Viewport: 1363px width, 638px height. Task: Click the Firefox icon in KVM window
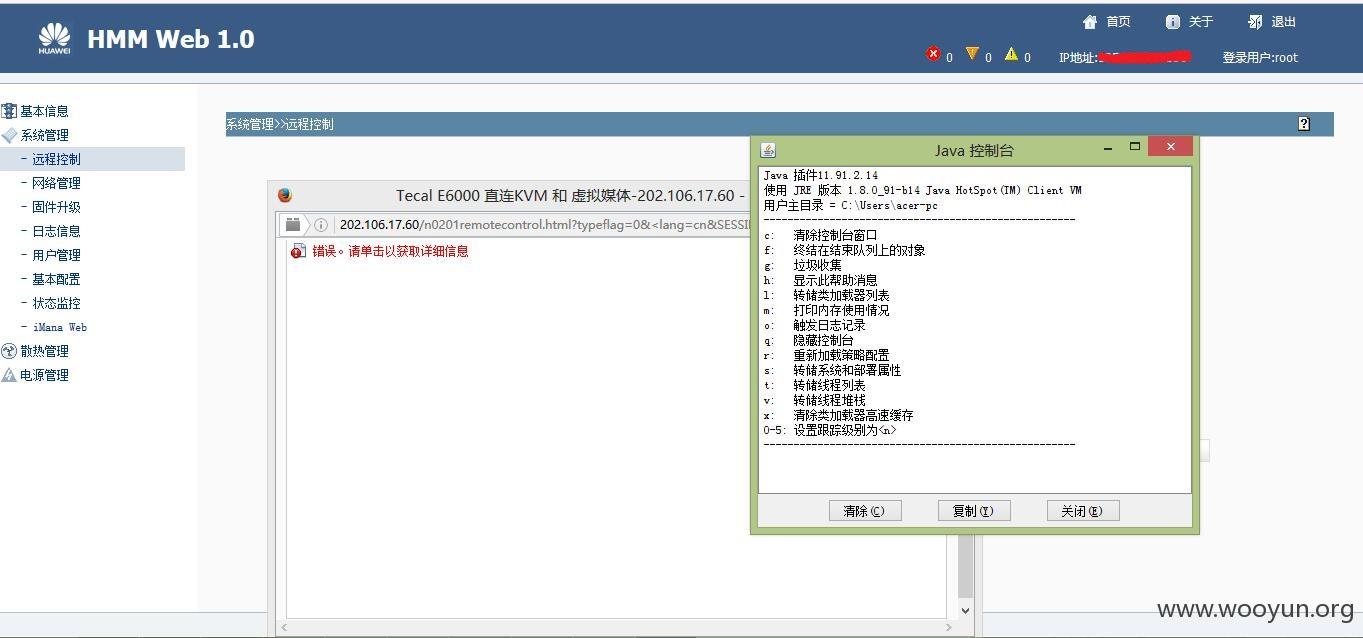[285, 196]
